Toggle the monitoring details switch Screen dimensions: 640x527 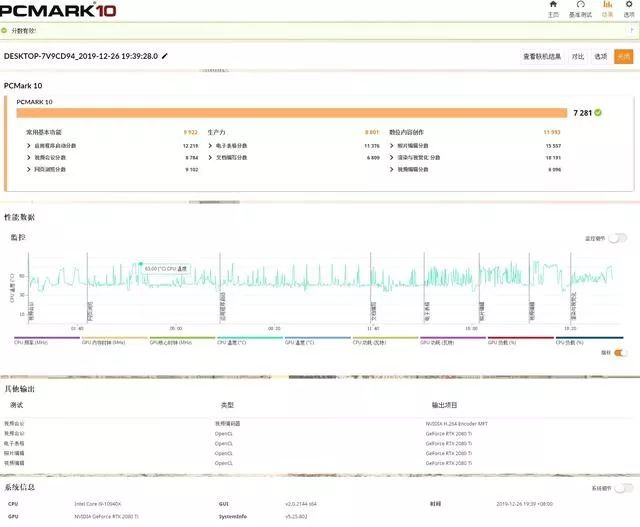click(618, 238)
